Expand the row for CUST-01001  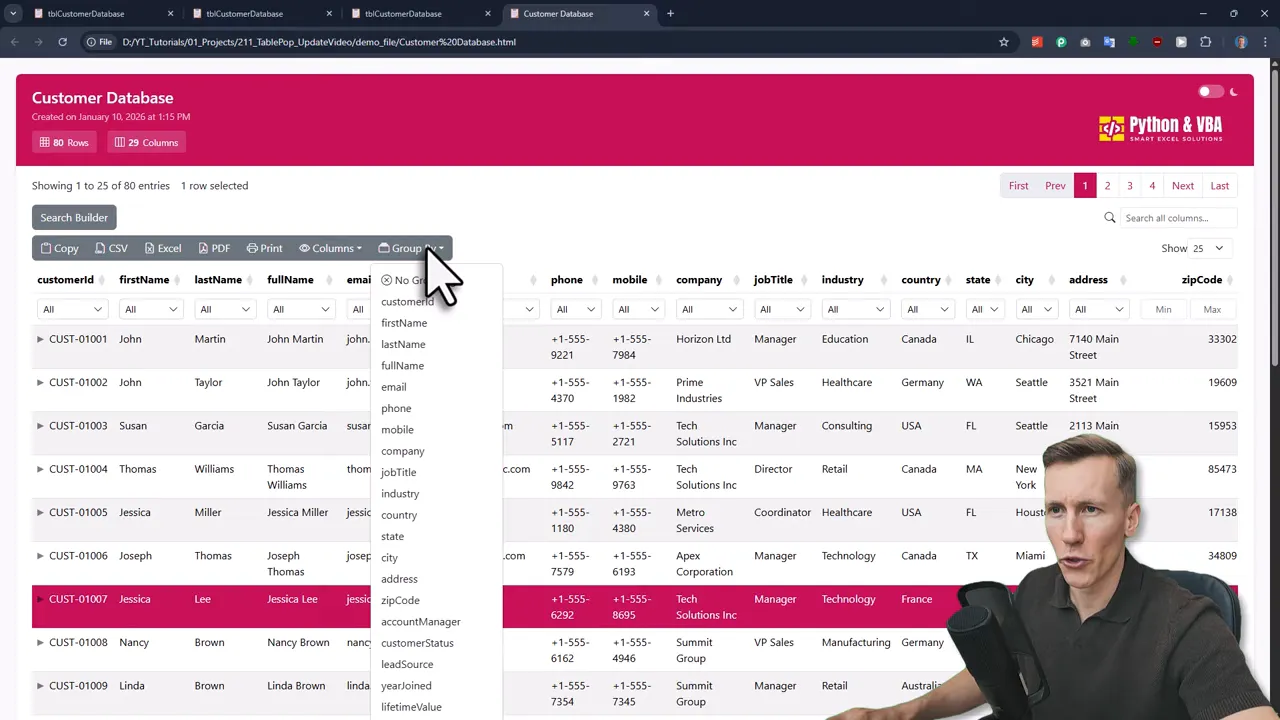click(x=40, y=339)
